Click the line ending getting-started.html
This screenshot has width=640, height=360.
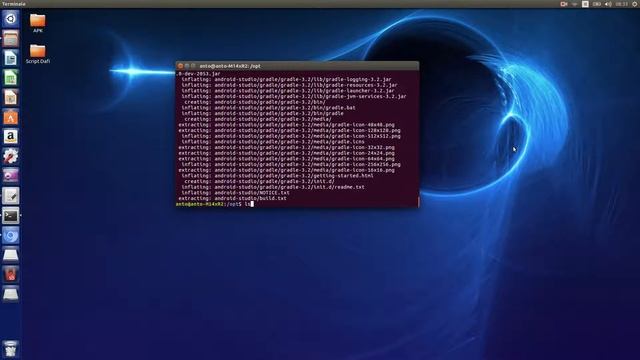click(x=277, y=176)
